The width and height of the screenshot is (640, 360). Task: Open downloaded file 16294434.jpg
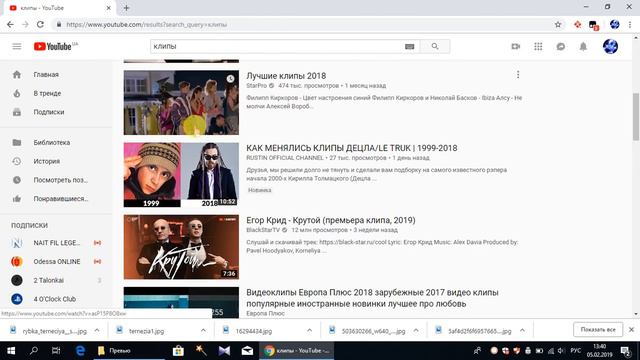click(x=253, y=331)
